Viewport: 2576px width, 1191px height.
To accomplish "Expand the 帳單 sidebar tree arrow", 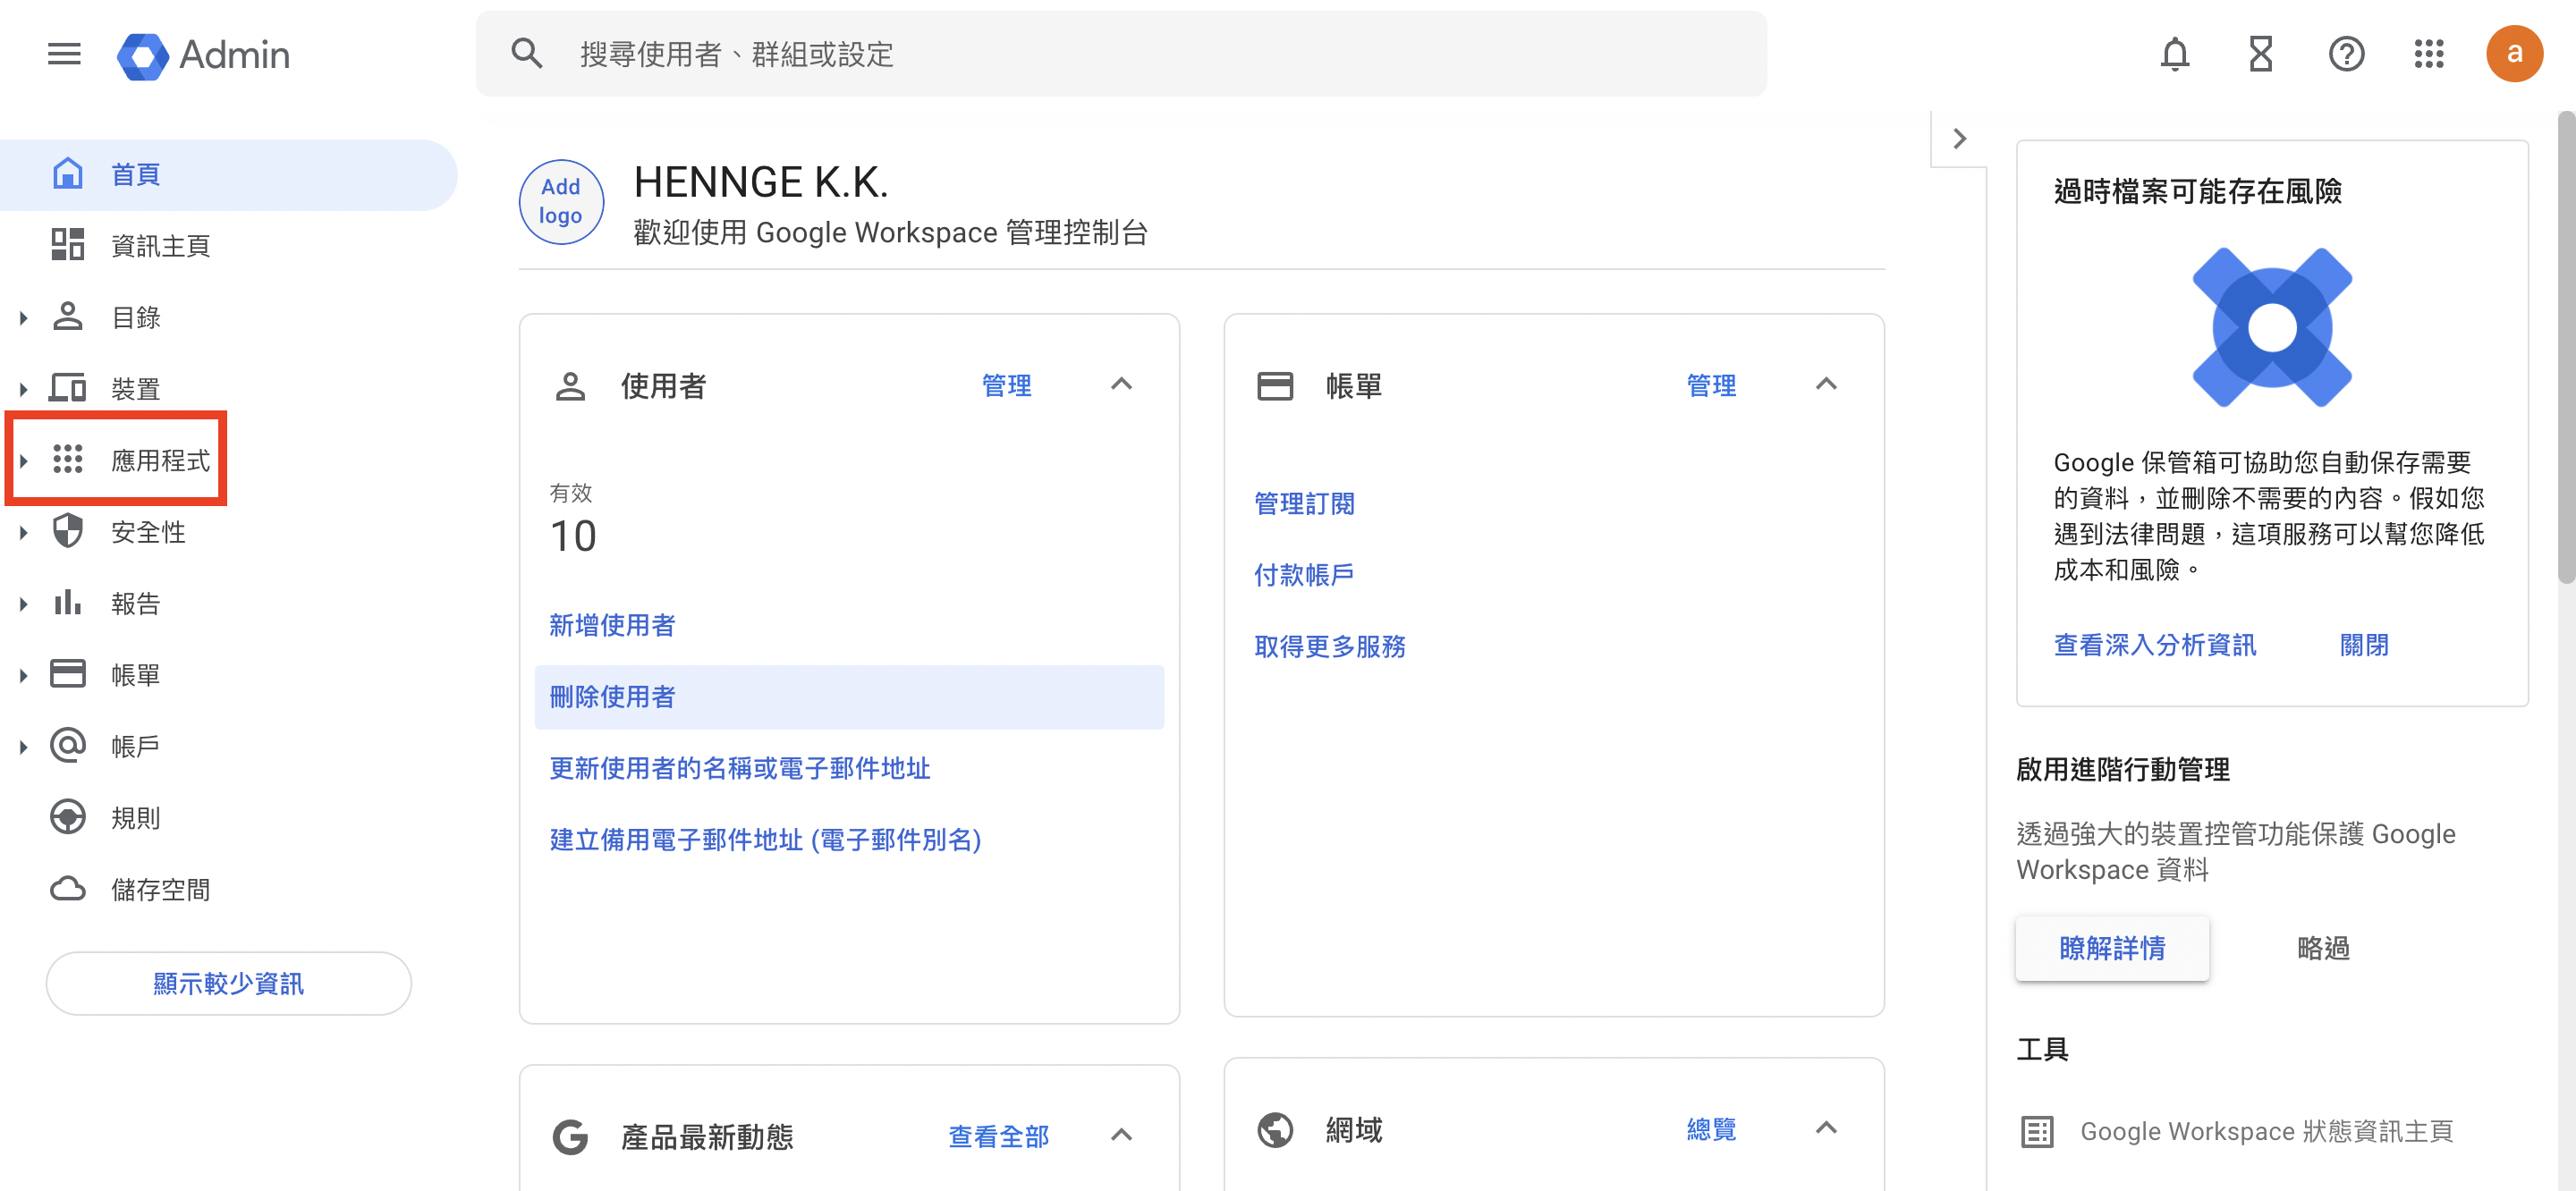I will [23, 675].
